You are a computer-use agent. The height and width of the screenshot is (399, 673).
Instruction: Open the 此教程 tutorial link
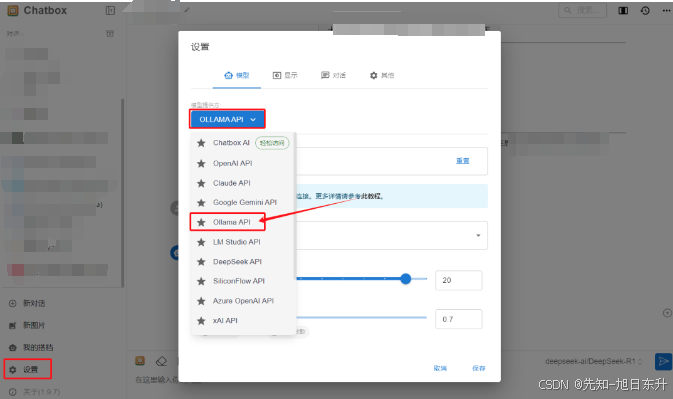click(372, 196)
